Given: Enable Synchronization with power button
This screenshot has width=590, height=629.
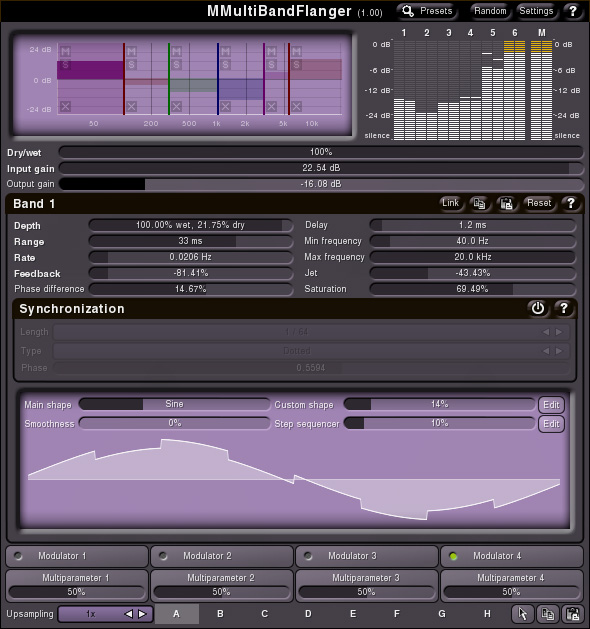Looking at the screenshot, I should coord(537,308).
